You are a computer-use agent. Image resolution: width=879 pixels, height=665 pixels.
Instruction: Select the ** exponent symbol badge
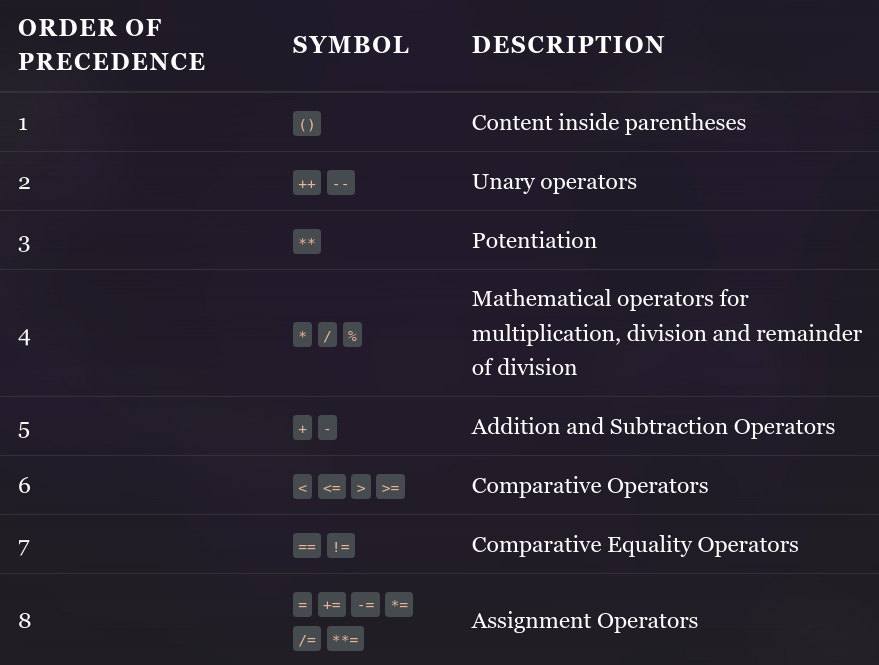point(307,242)
